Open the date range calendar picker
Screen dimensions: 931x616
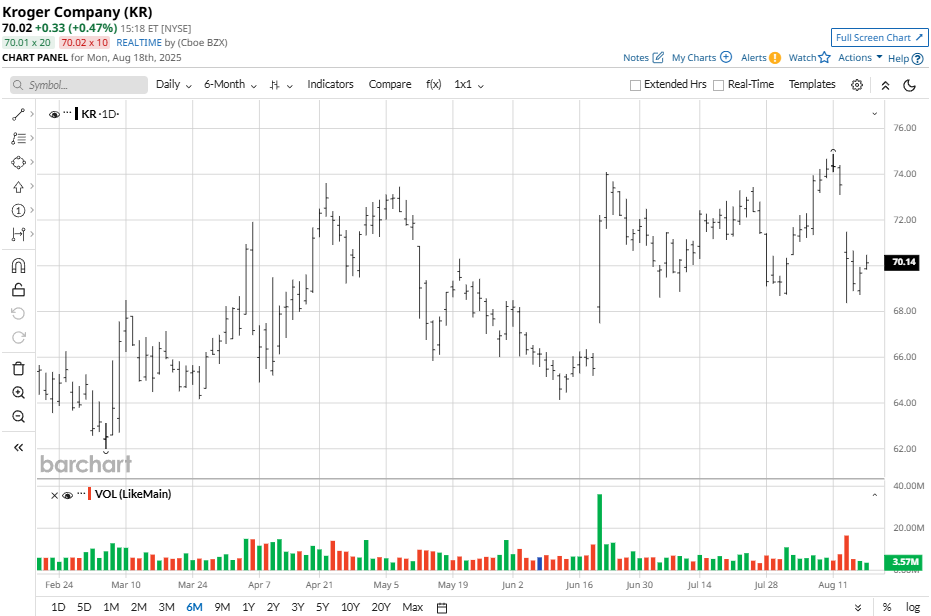click(442, 608)
